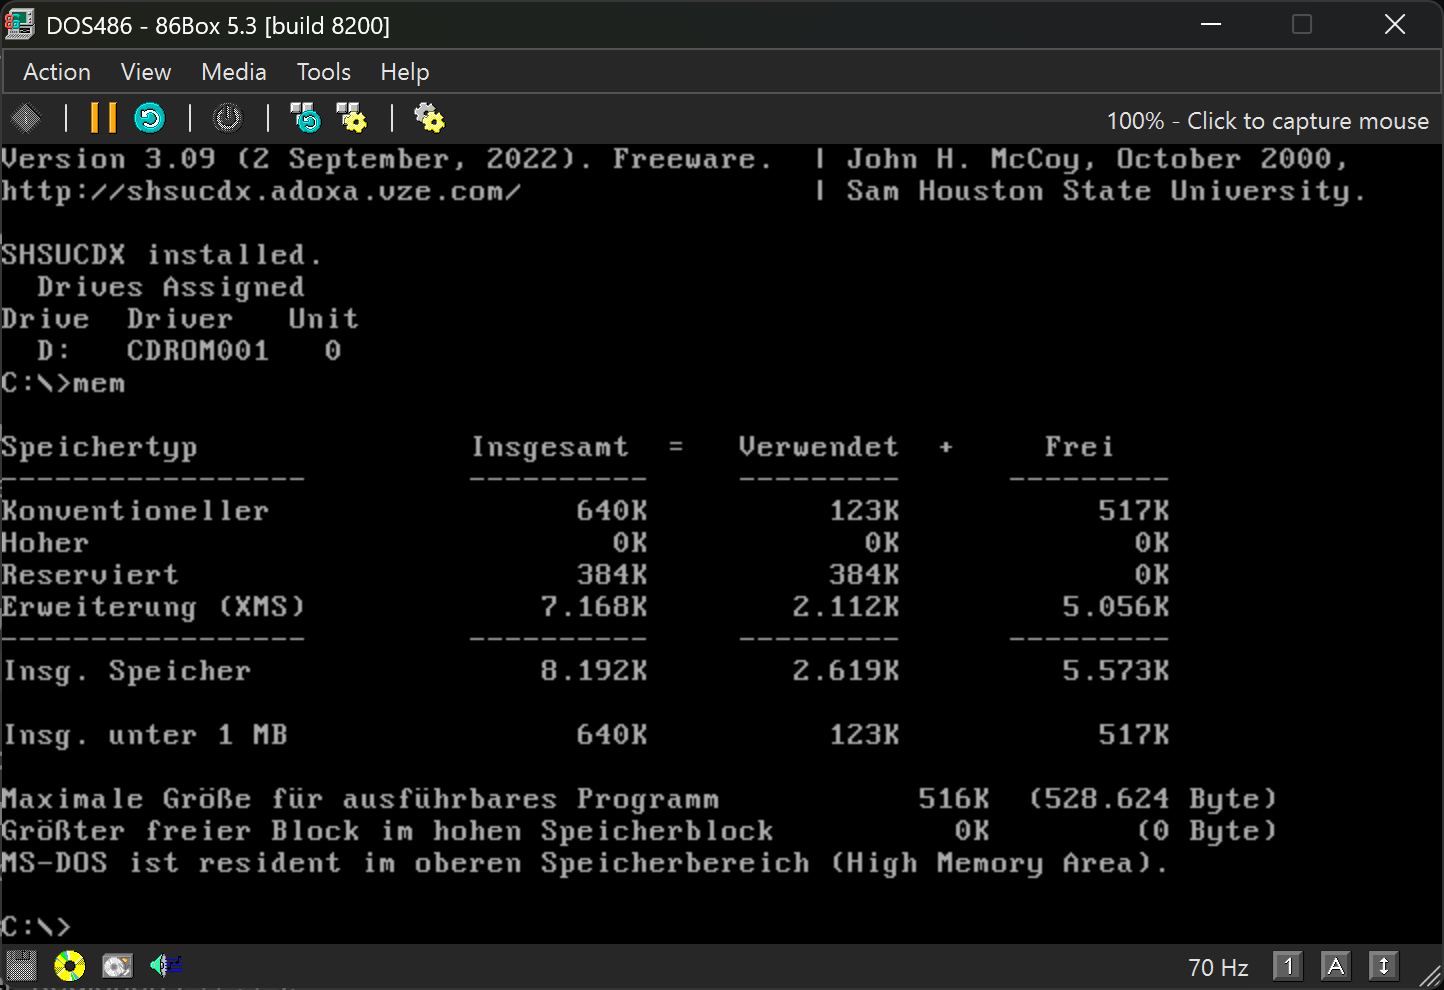
Task: Click the 'Reserviert' row label
Action: click(90, 575)
